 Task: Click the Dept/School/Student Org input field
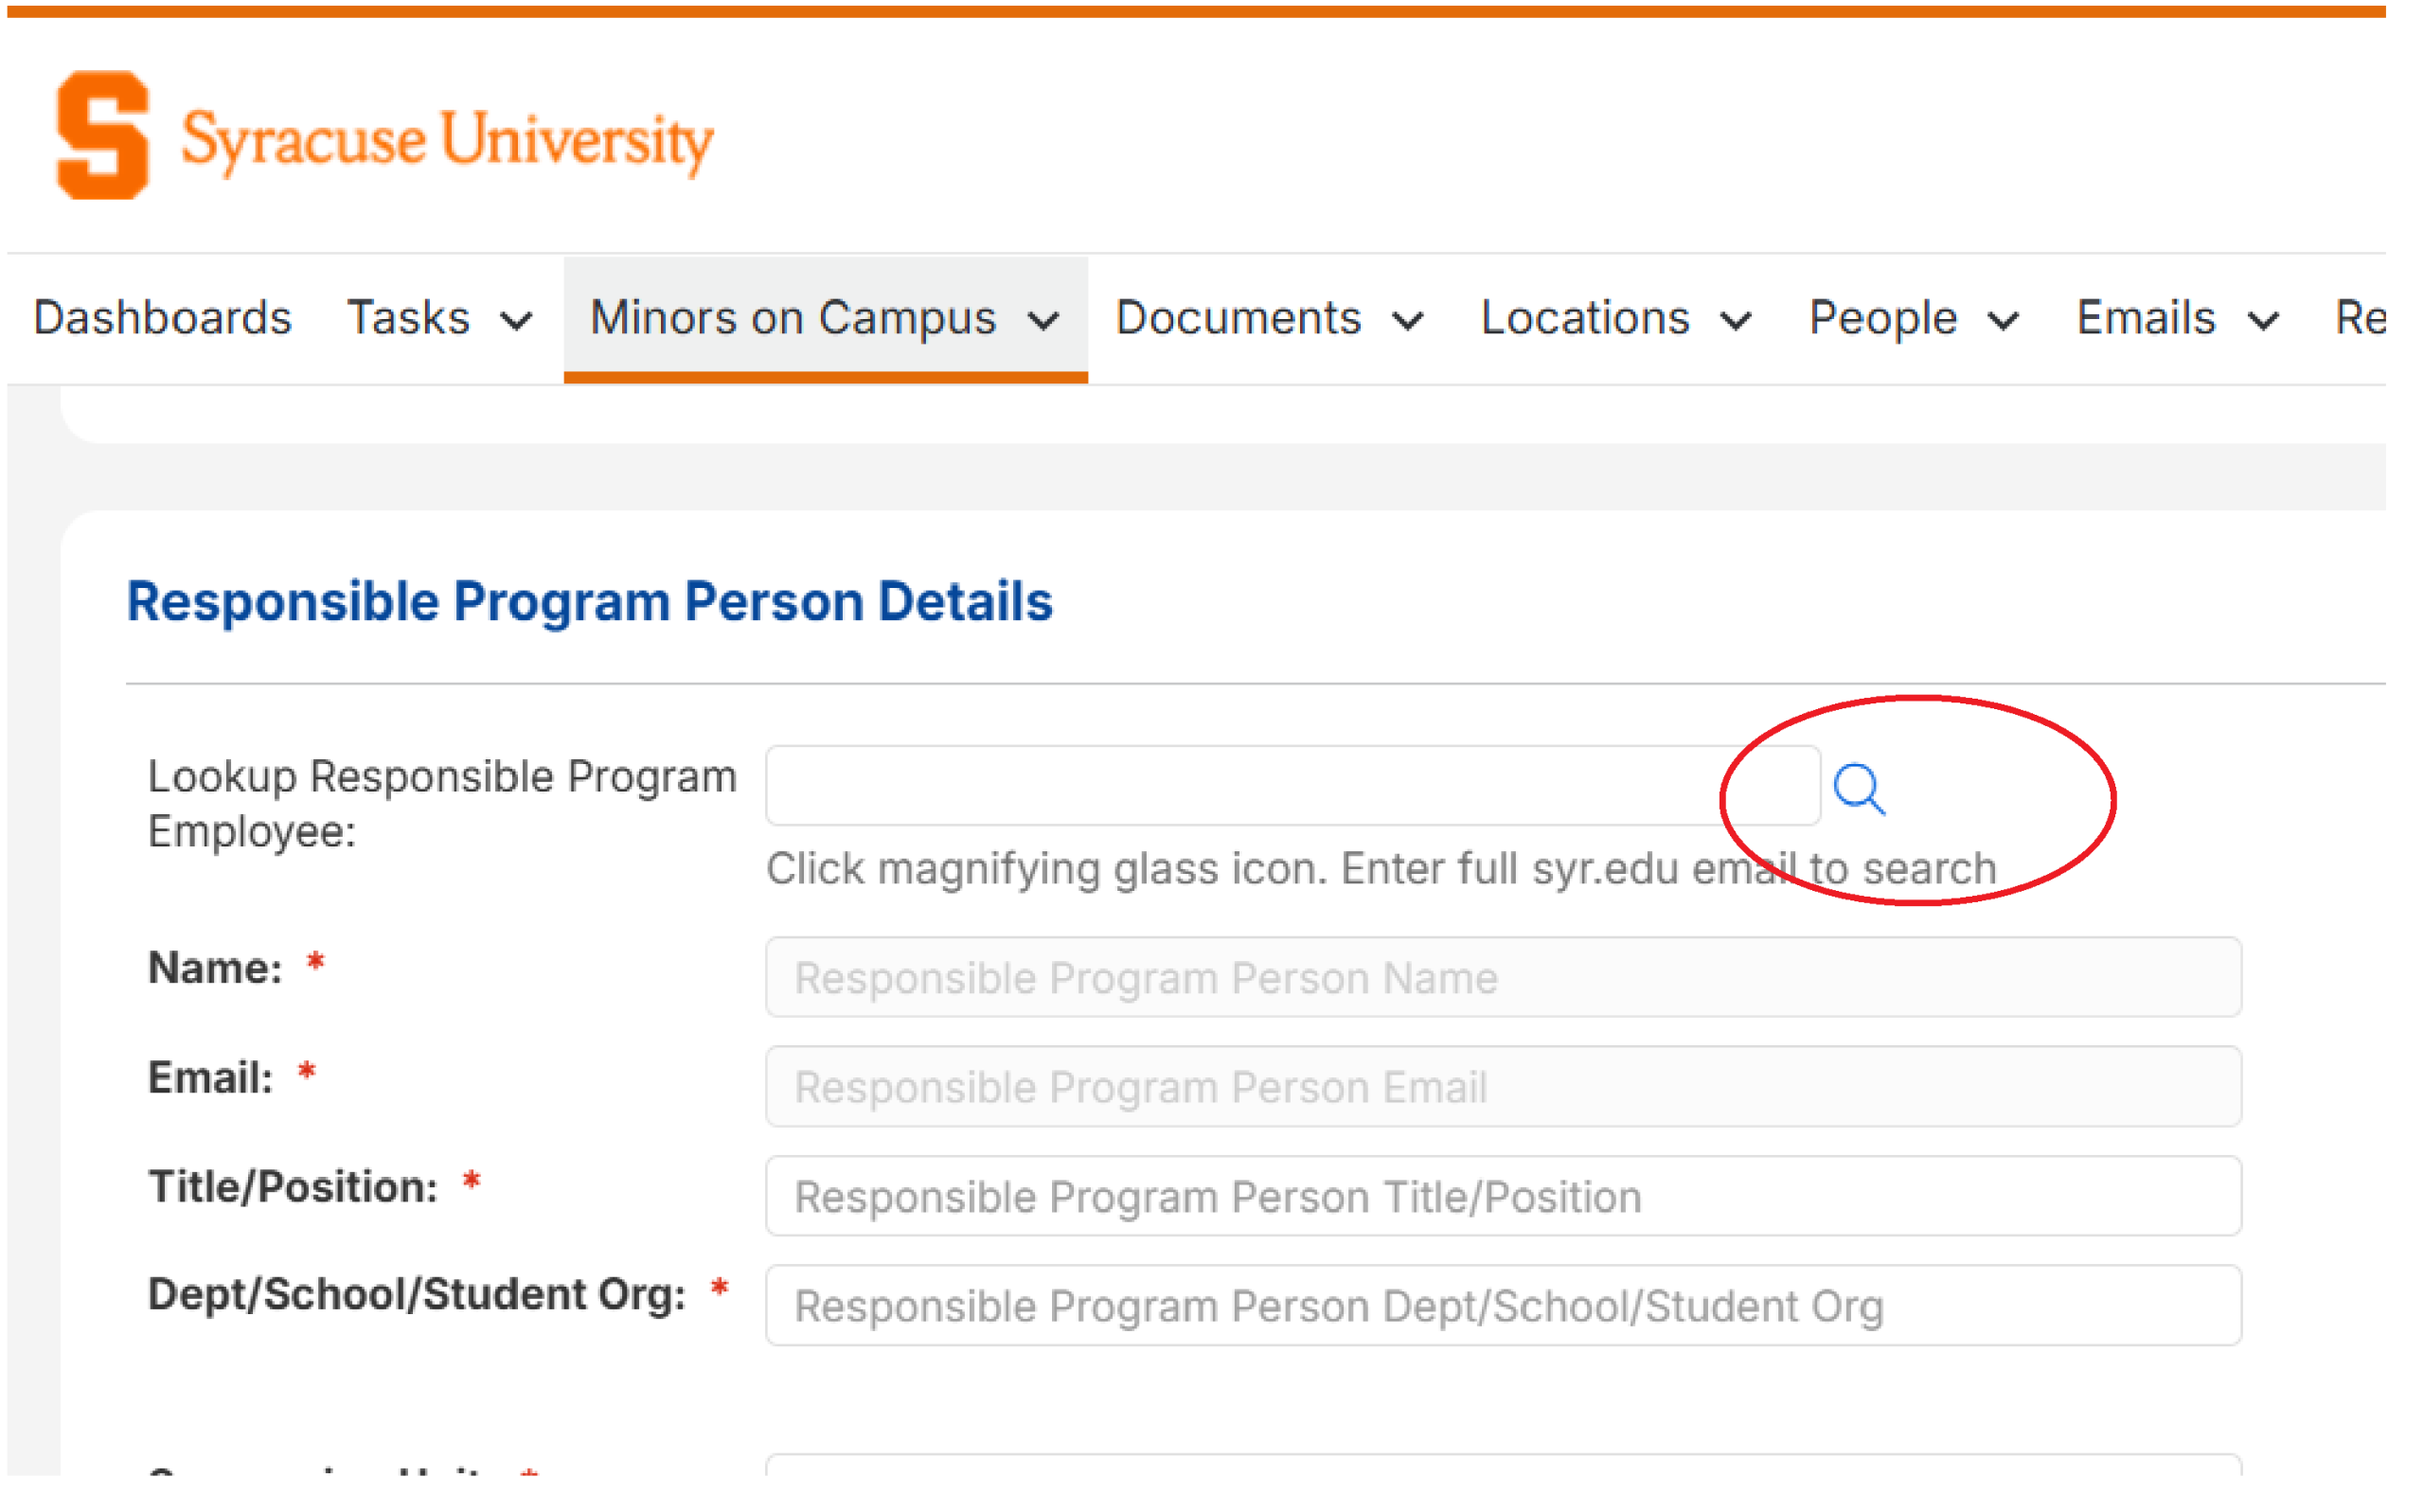[1503, 1306]
